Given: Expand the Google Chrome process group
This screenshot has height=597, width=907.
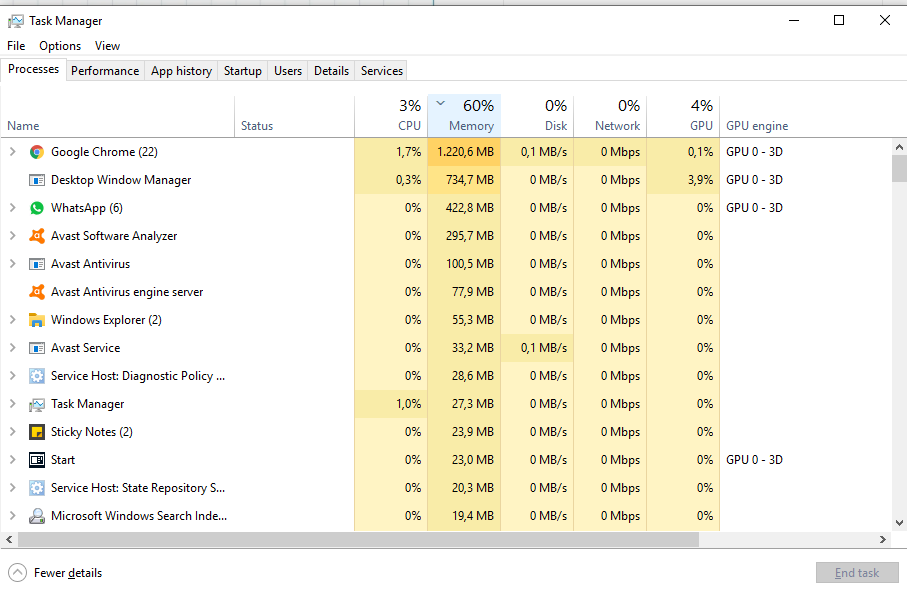Looking at the screenshot, I should point(12,152).
